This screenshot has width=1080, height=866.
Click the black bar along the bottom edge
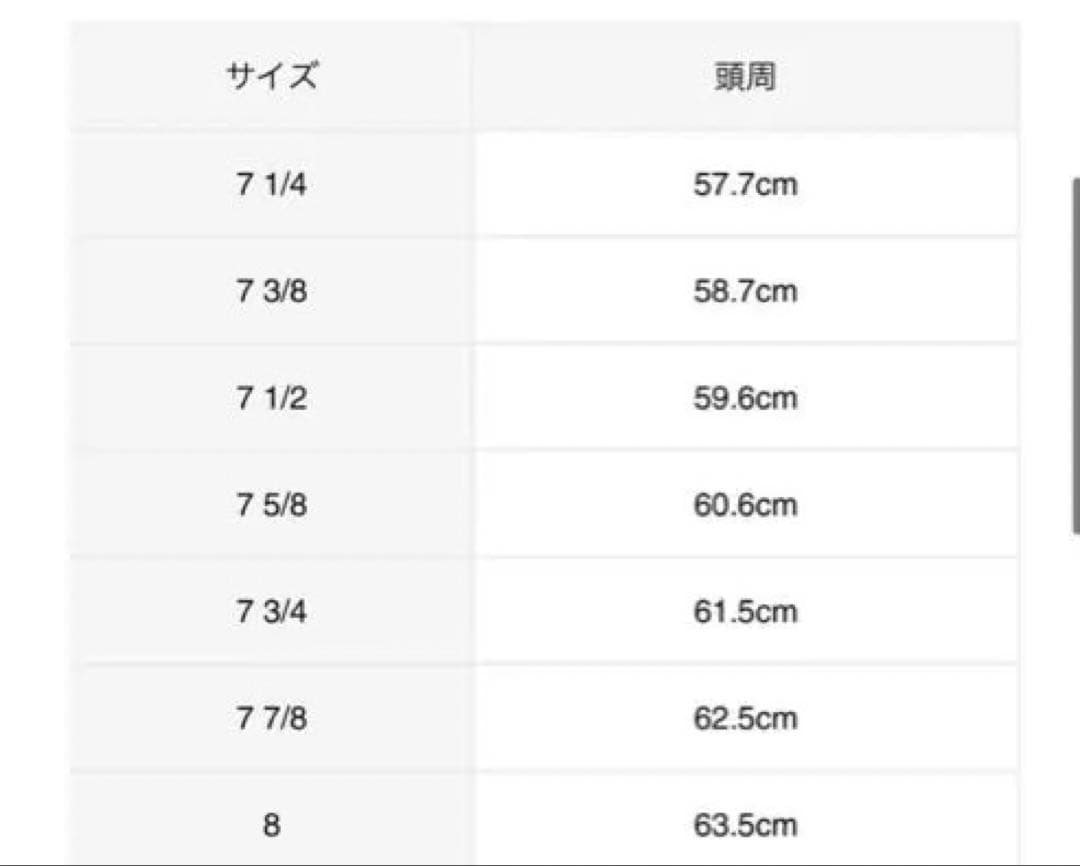point(540,862)
